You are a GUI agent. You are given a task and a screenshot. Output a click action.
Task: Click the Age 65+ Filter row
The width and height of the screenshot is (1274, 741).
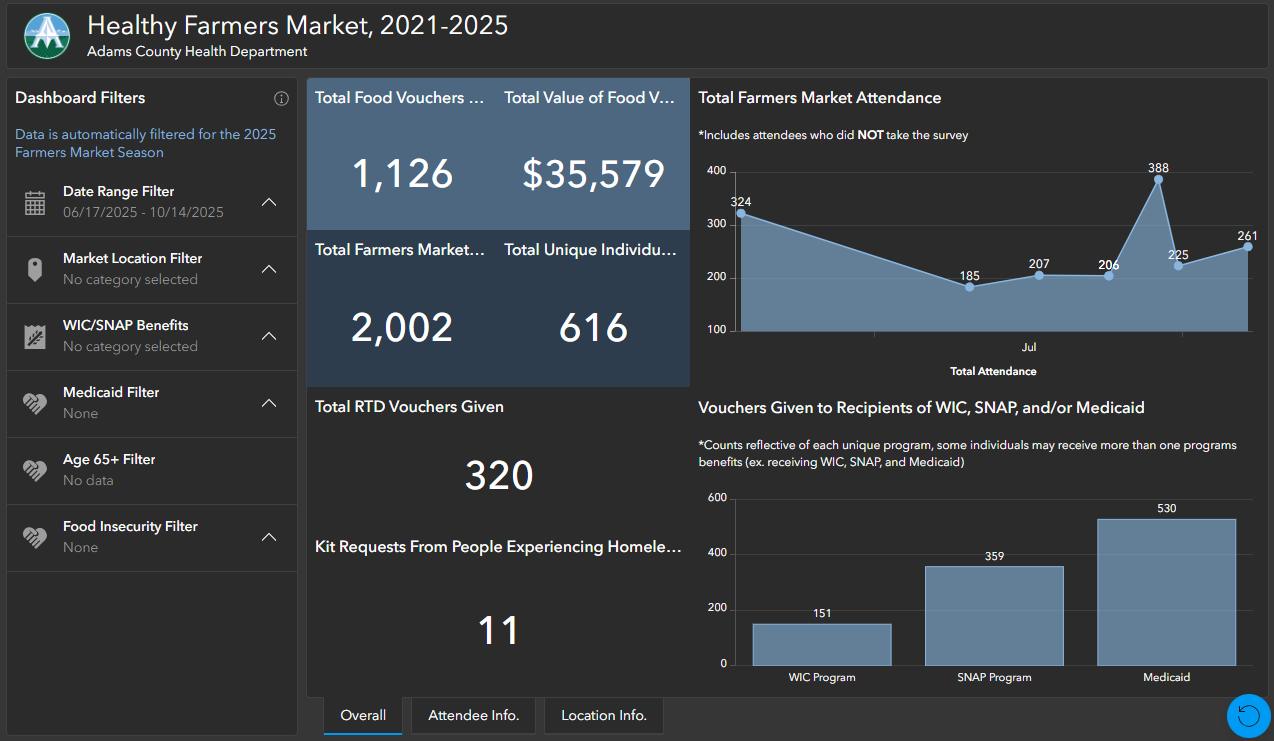(x=152, y=471)
